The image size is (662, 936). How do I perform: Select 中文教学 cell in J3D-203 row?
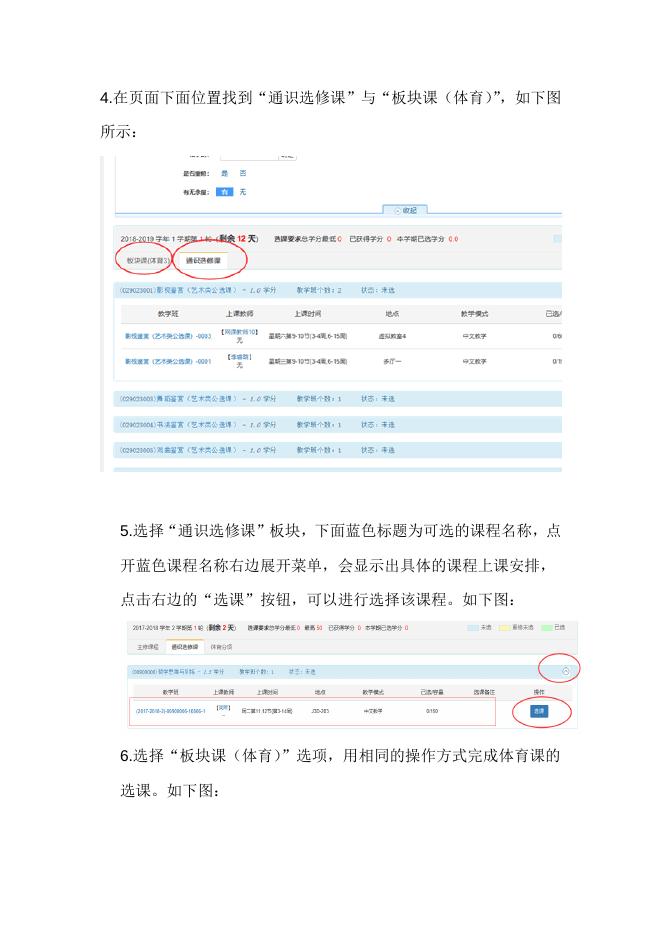373,712
